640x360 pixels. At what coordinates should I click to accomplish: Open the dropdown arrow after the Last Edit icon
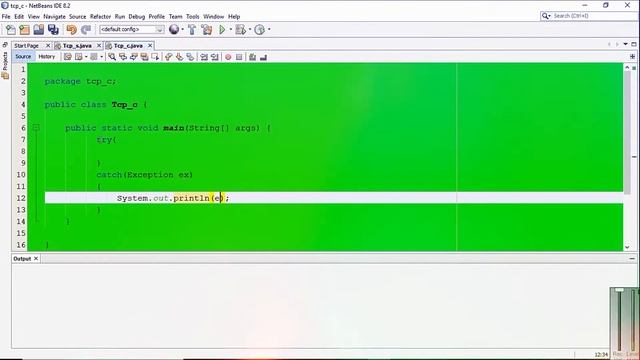pos(86,57)
